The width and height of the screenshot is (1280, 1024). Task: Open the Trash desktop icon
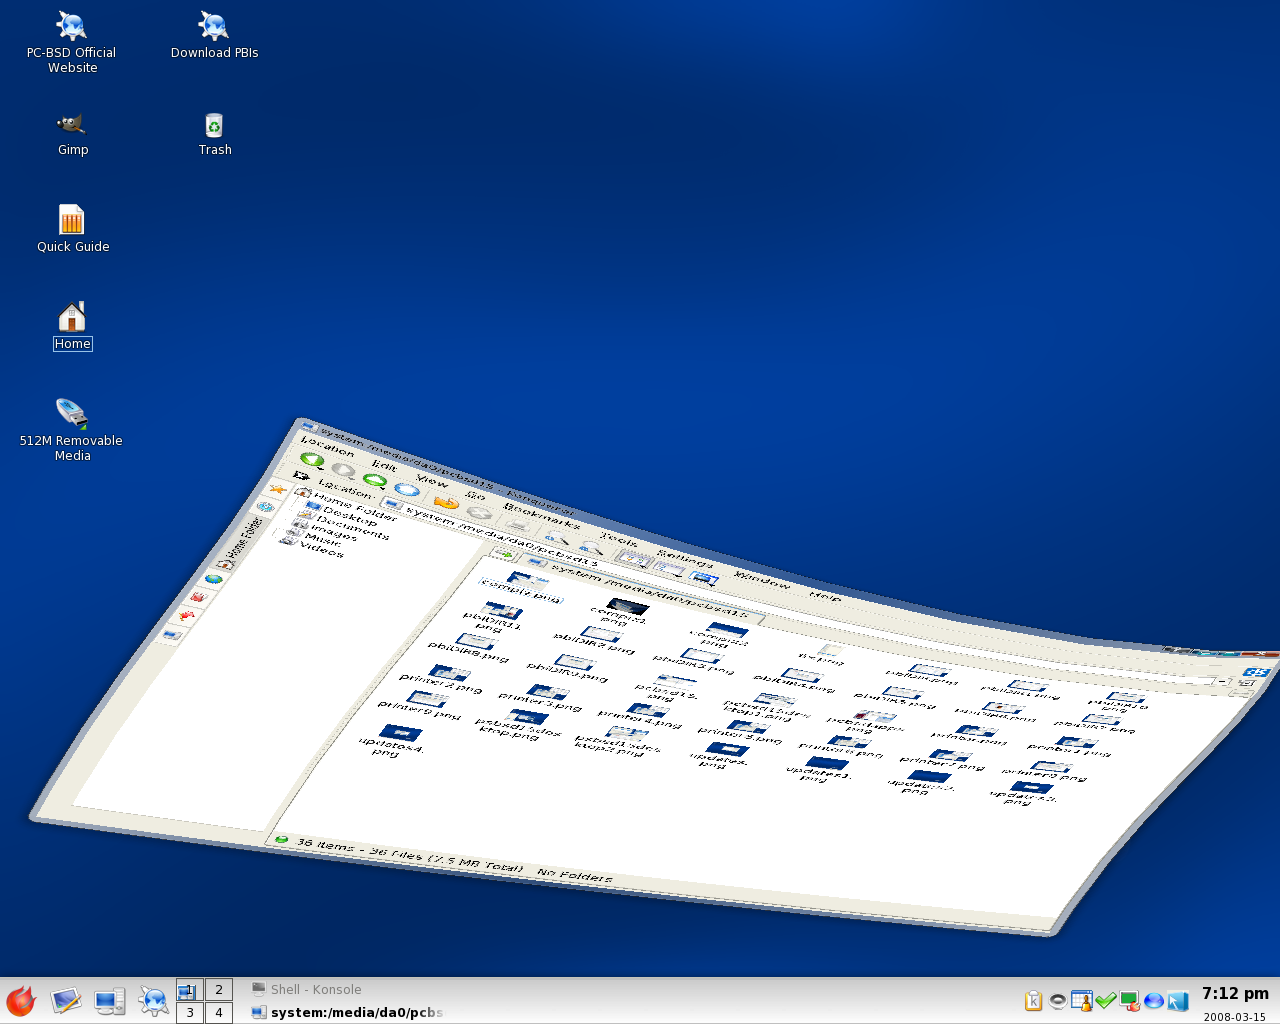click(214, 134)
